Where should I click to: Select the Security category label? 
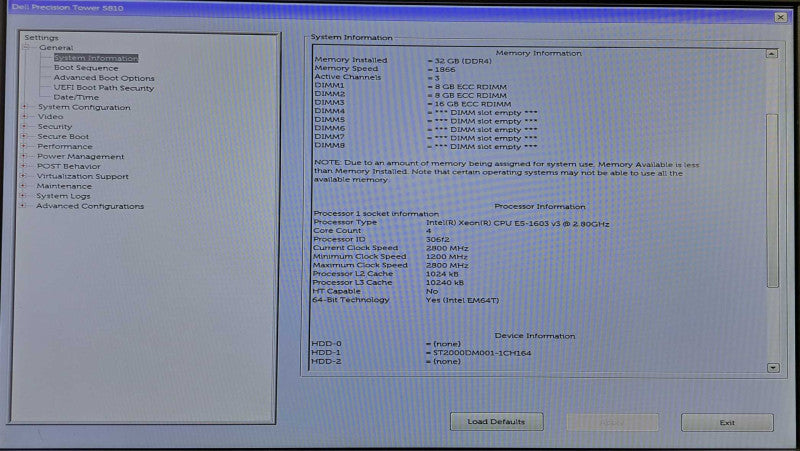click(x=55, y=127)
